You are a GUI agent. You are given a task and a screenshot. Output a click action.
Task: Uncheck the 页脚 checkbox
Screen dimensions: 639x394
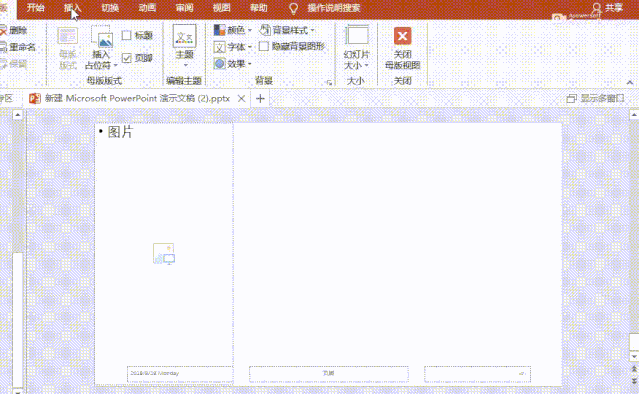pyautogui.click(x=127, y=58)
